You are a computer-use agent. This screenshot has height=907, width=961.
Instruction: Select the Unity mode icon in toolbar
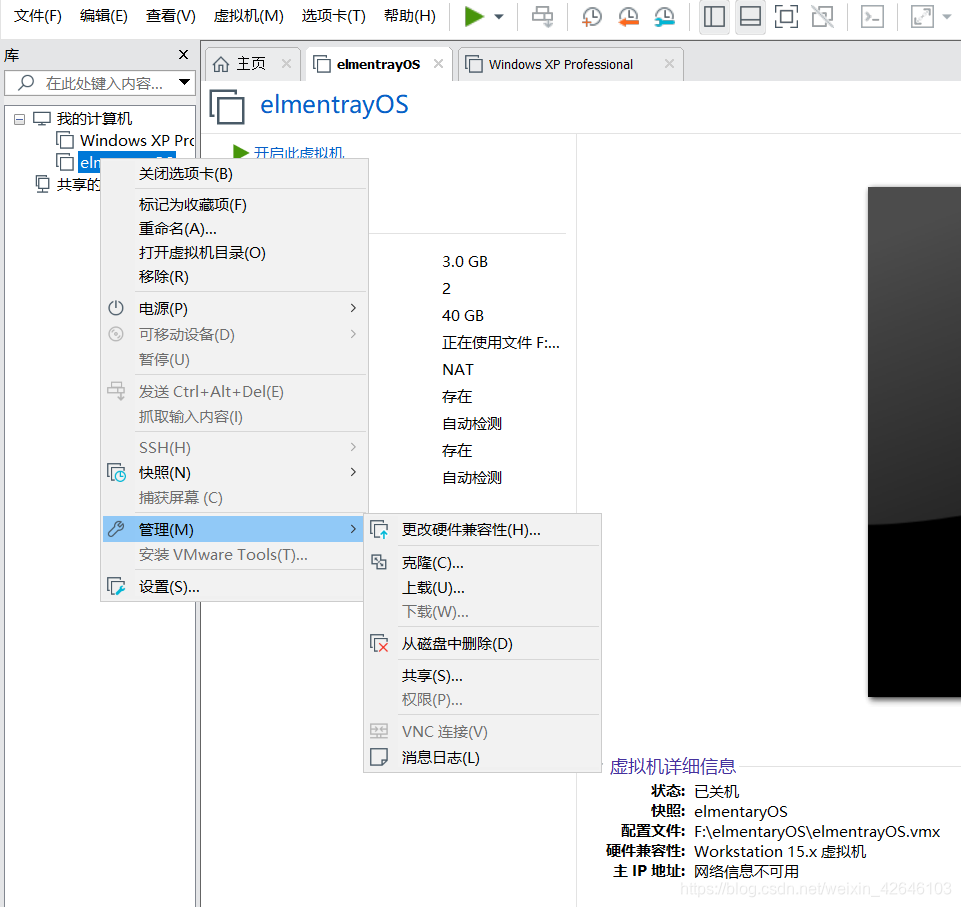[x=822, y=17]
